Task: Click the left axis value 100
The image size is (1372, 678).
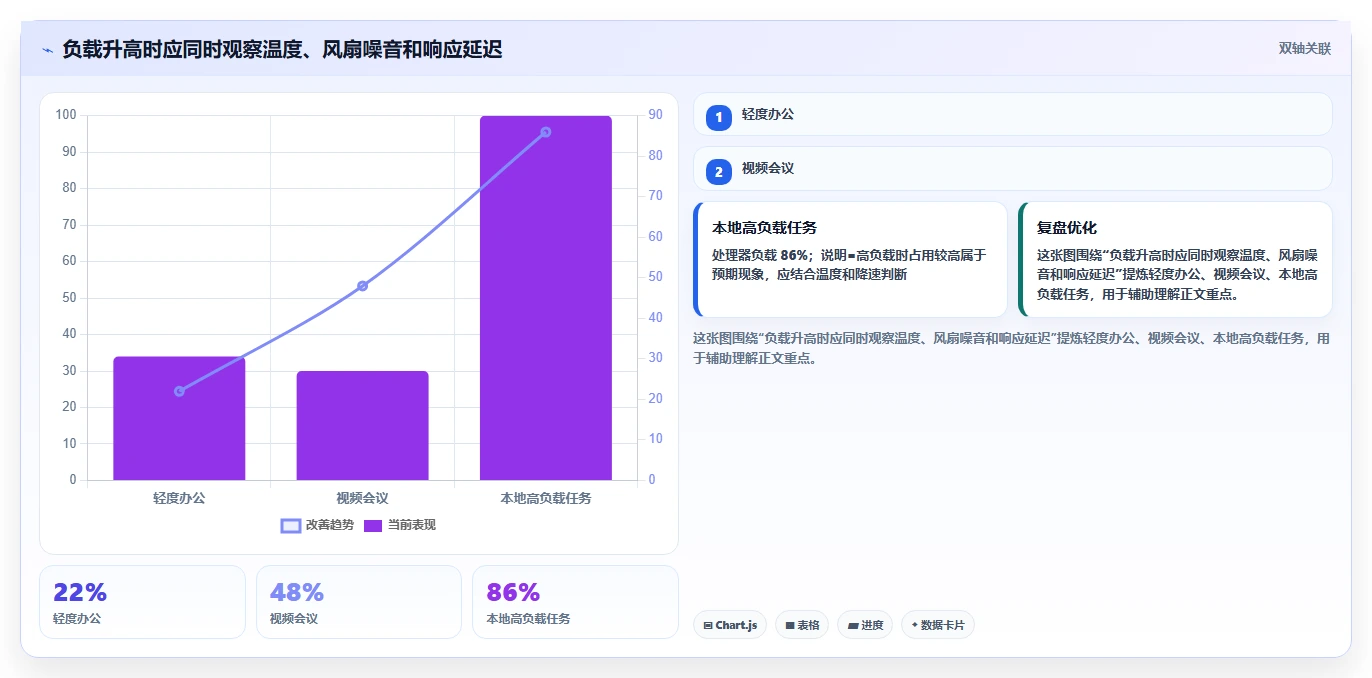Action: [x=66, y=115]
